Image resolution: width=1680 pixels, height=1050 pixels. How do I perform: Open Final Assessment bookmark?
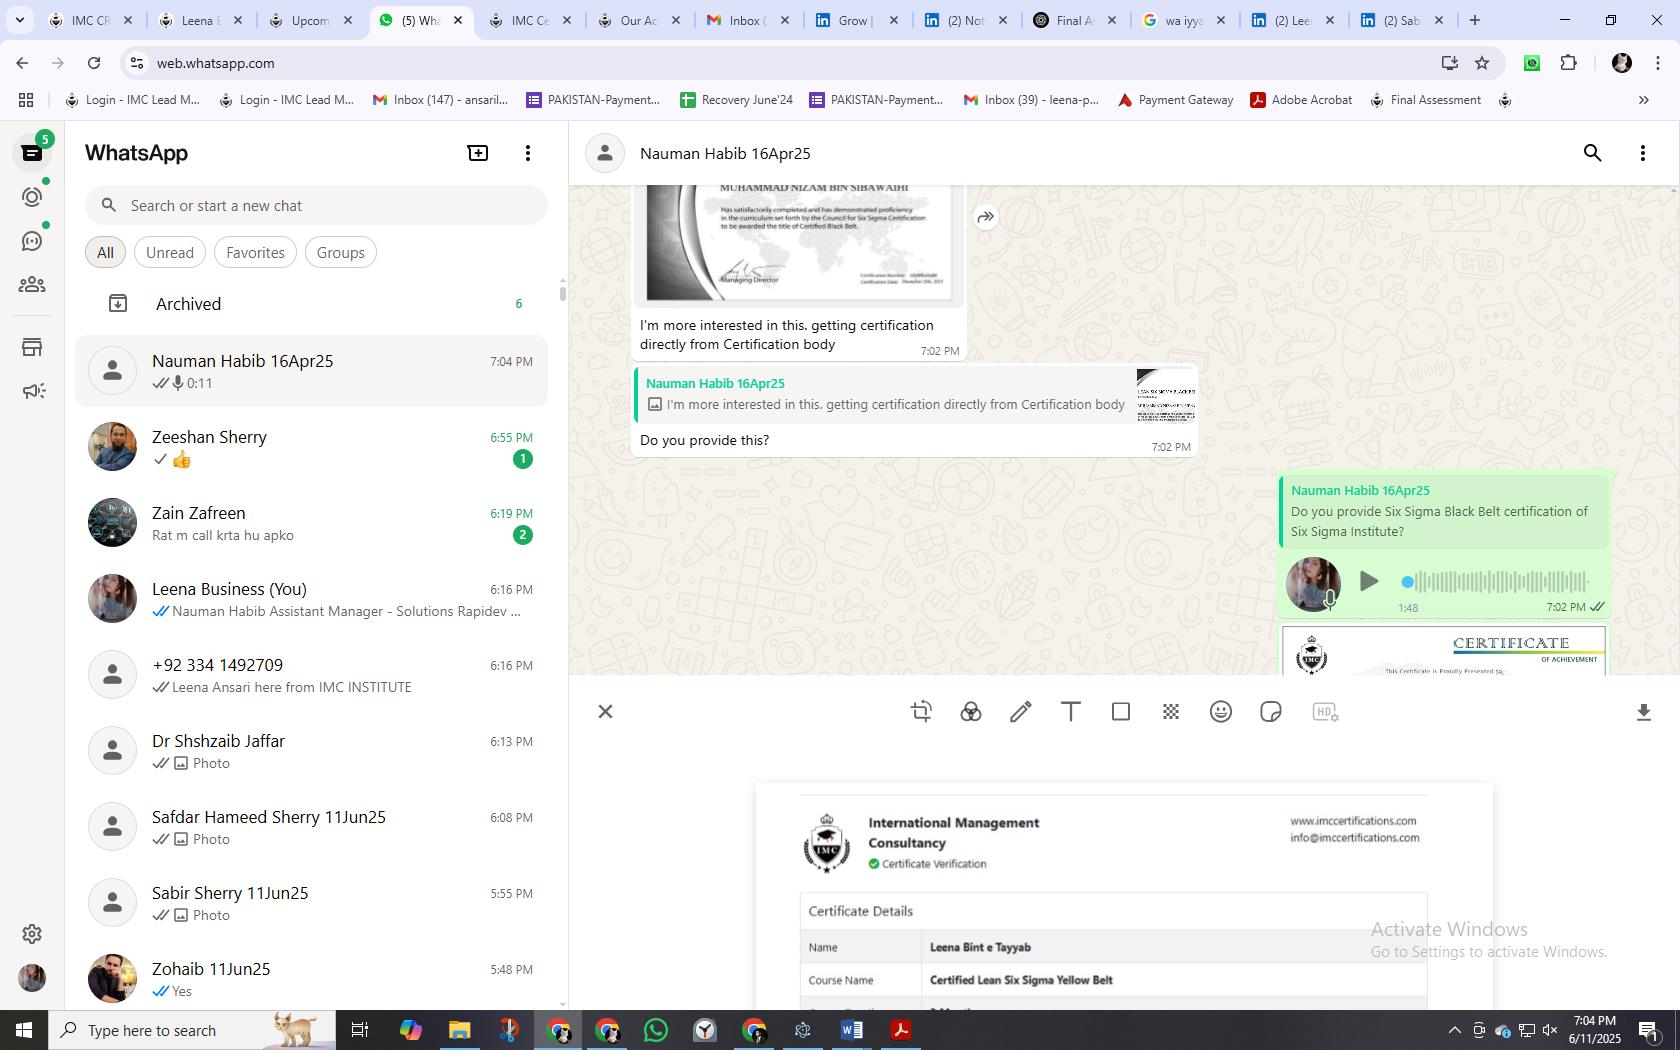(1425, 100)
